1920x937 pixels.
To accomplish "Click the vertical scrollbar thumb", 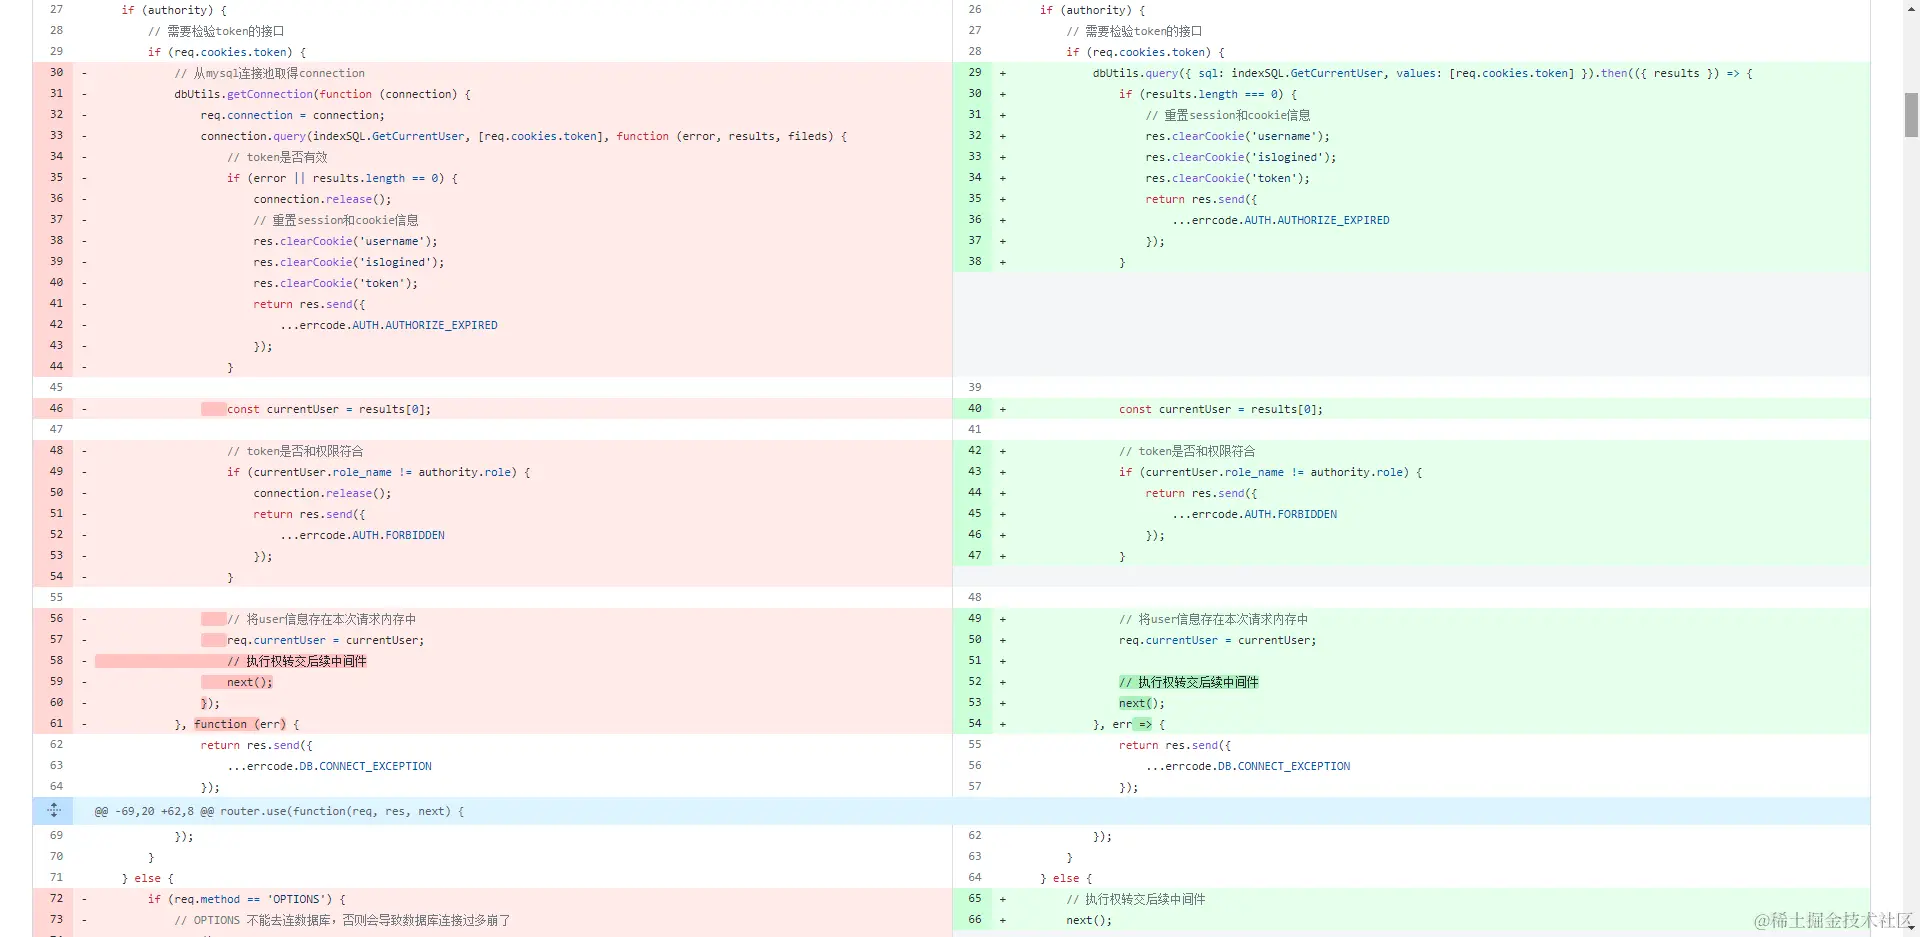I will pos(1911,115).
